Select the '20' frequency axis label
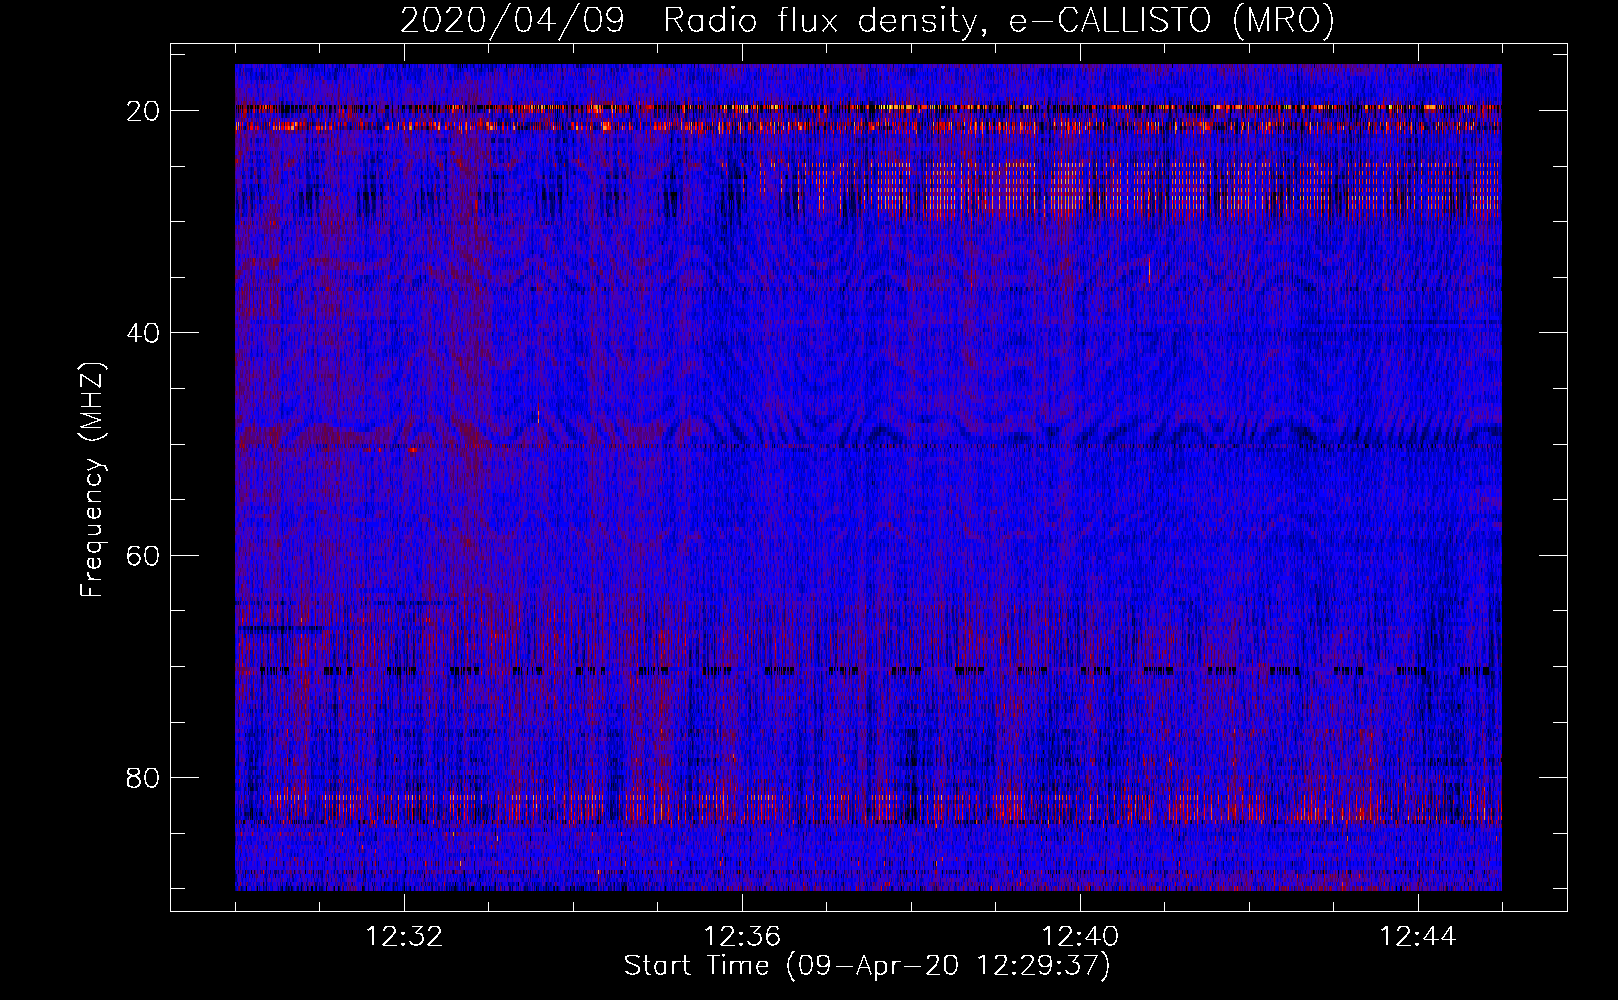The height and width of the screenshot is (1000, 1618). tap(143, 111)
